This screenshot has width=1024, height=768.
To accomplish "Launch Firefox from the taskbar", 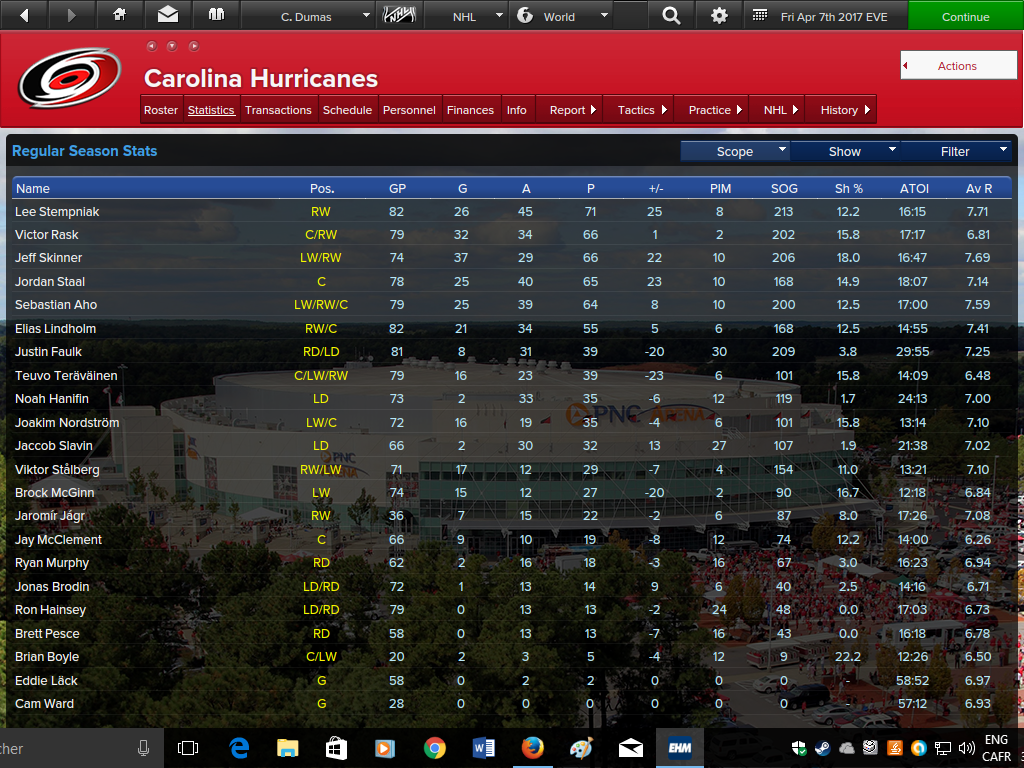I will pos(532,748).
